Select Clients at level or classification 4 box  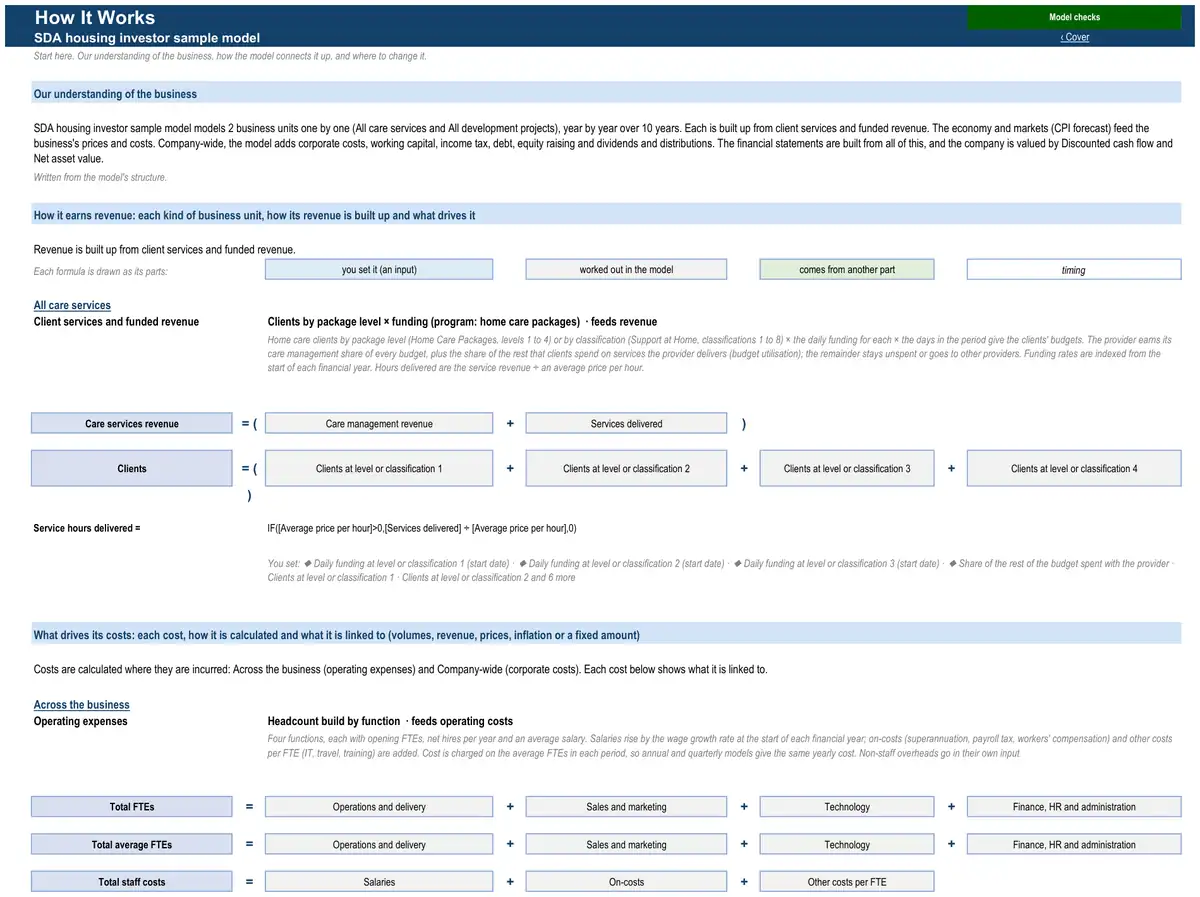[1074, 468]
